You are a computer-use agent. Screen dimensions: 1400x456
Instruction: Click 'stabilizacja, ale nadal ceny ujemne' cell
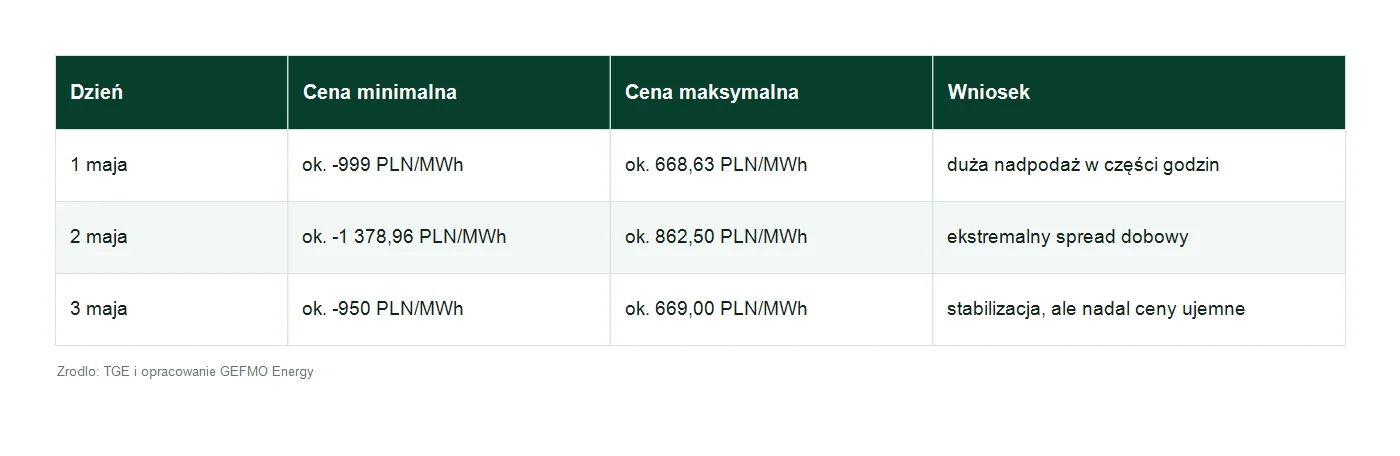tap(1139, 309)
